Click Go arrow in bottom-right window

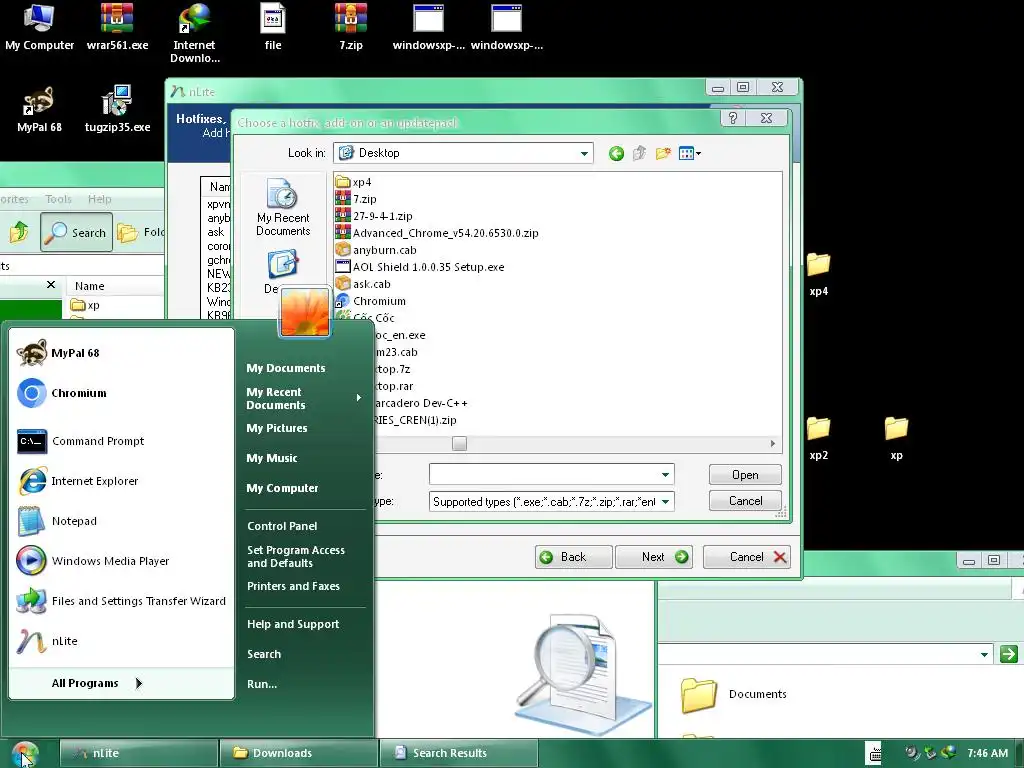point(1008,654)
